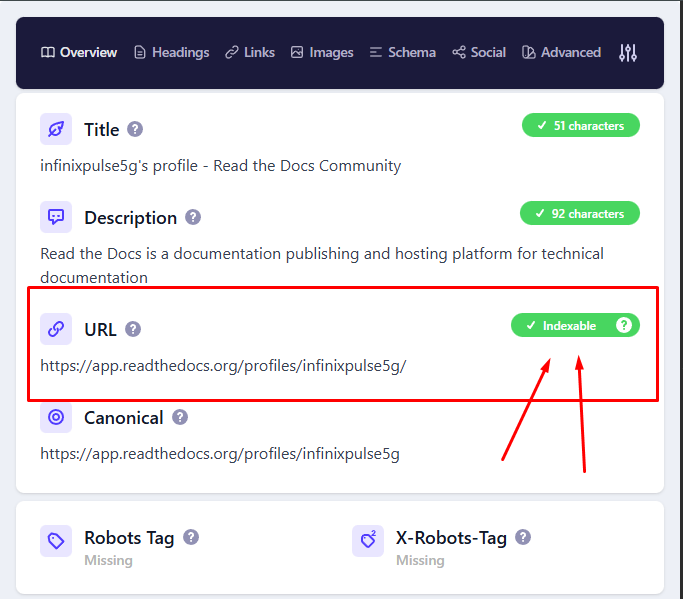This screenshot has width=683, height=599.
Task: Go to the Schema tab
Action: click(x=402, y=53)
